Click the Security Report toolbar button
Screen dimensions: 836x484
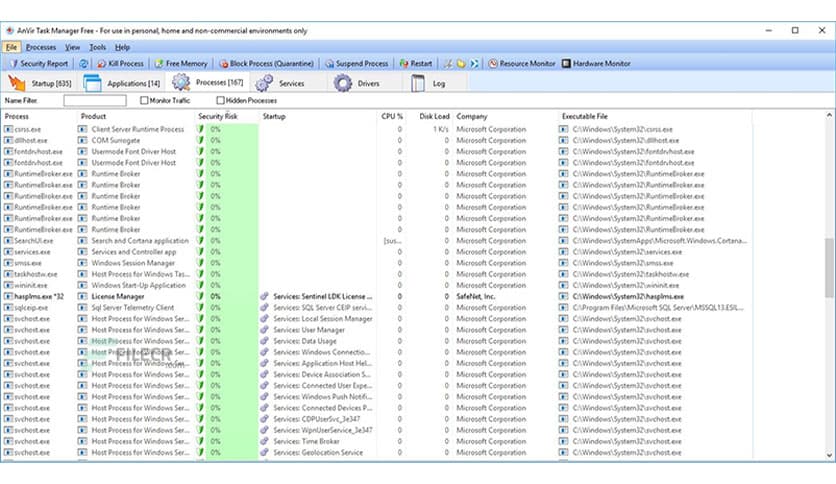point(38,63)
